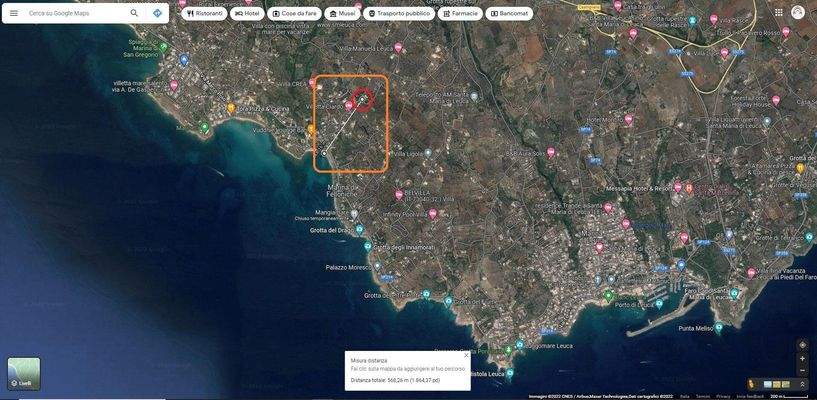Filter by Farmacie
817x400 pixels.
460,13
